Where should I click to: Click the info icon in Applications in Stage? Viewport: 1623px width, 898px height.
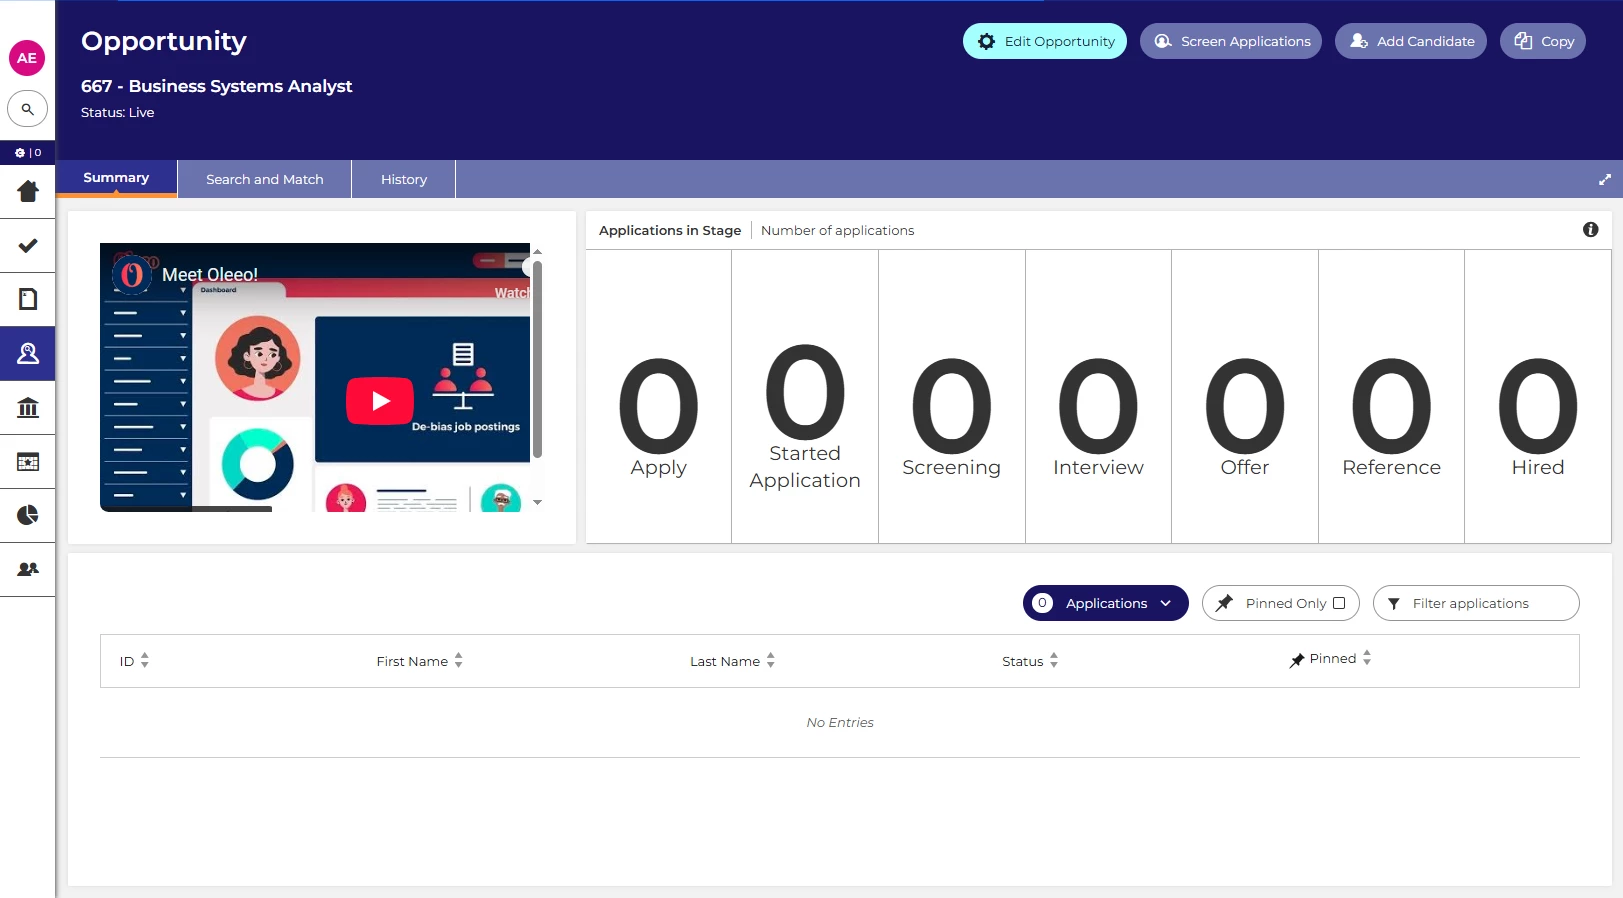coord(1591,230)
